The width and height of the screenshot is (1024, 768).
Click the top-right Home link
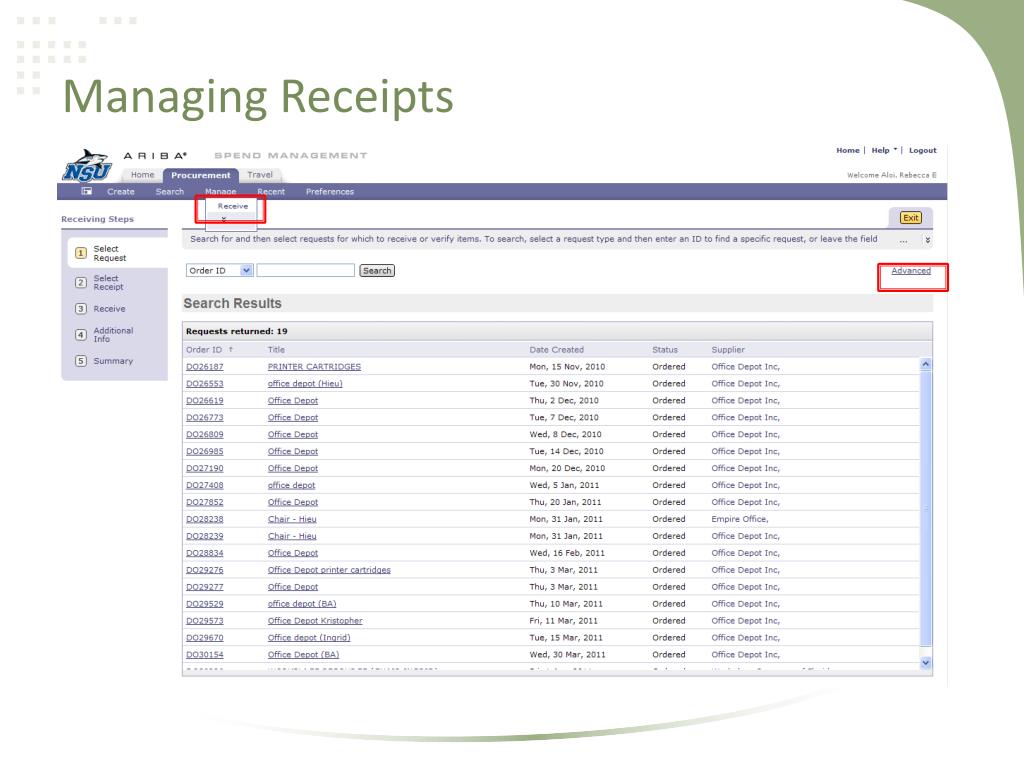coord(848,150)
